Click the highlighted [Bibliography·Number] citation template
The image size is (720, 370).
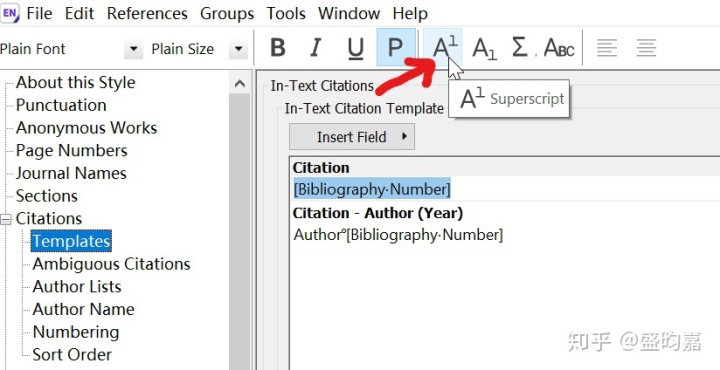pyautogui.click(x=372, y=189)
